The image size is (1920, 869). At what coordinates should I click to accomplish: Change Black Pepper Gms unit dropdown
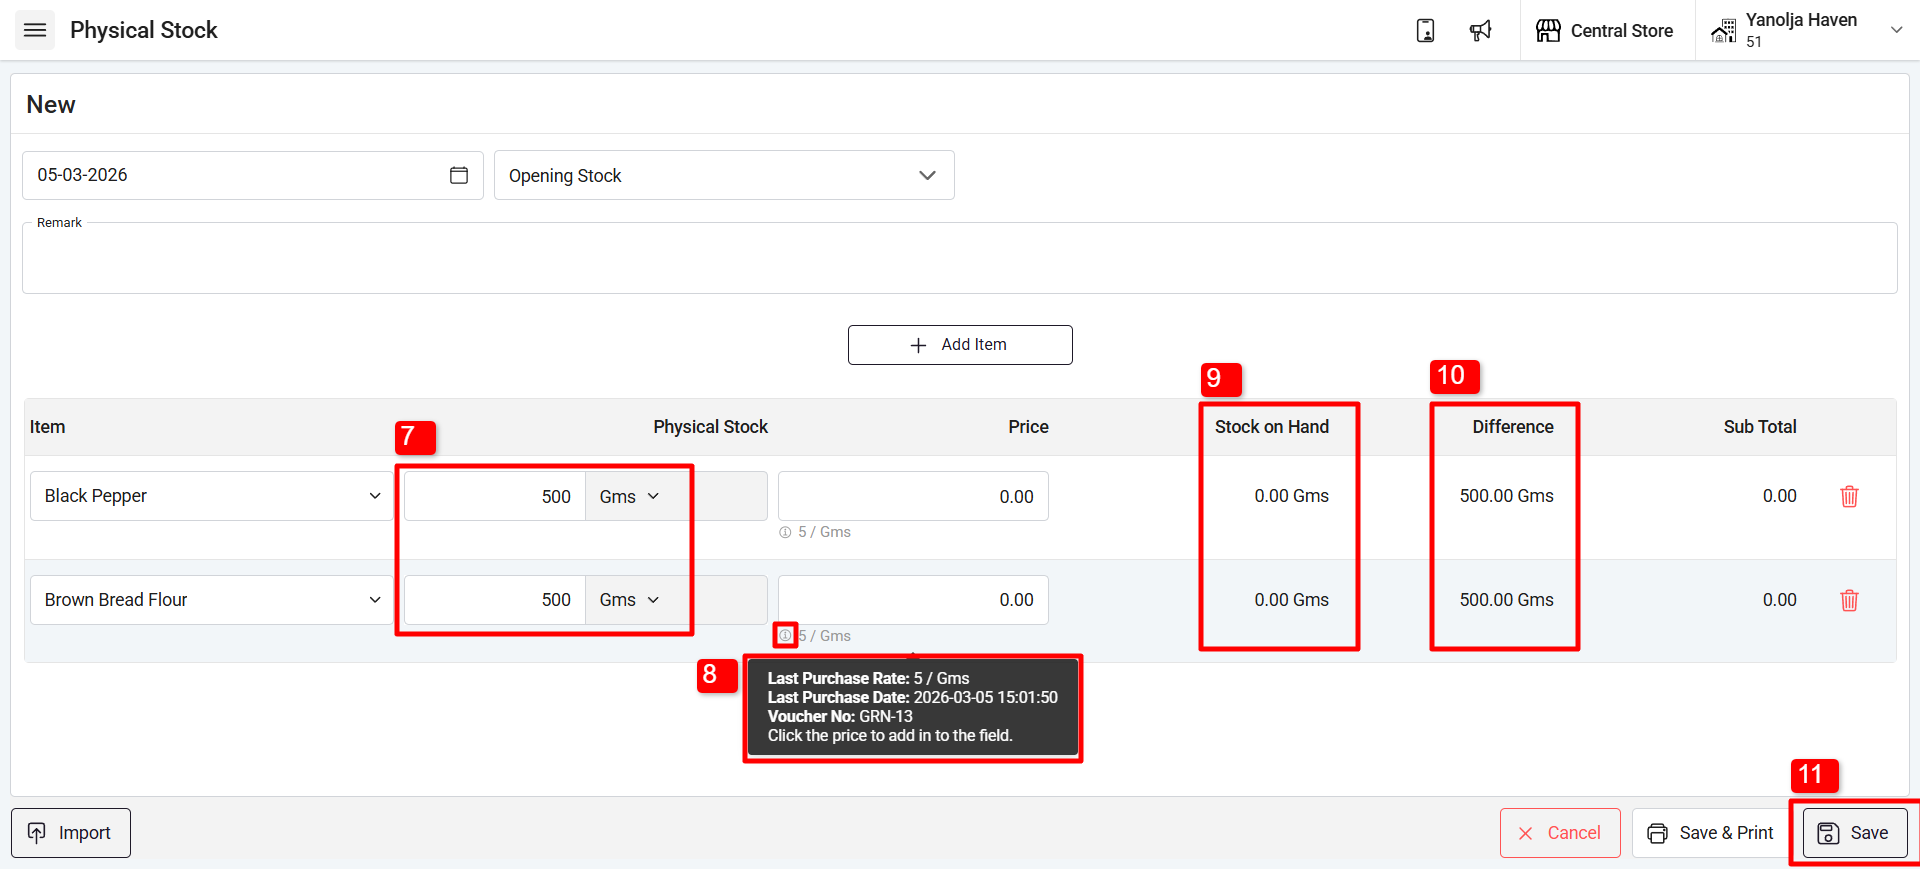click(630, 496)
